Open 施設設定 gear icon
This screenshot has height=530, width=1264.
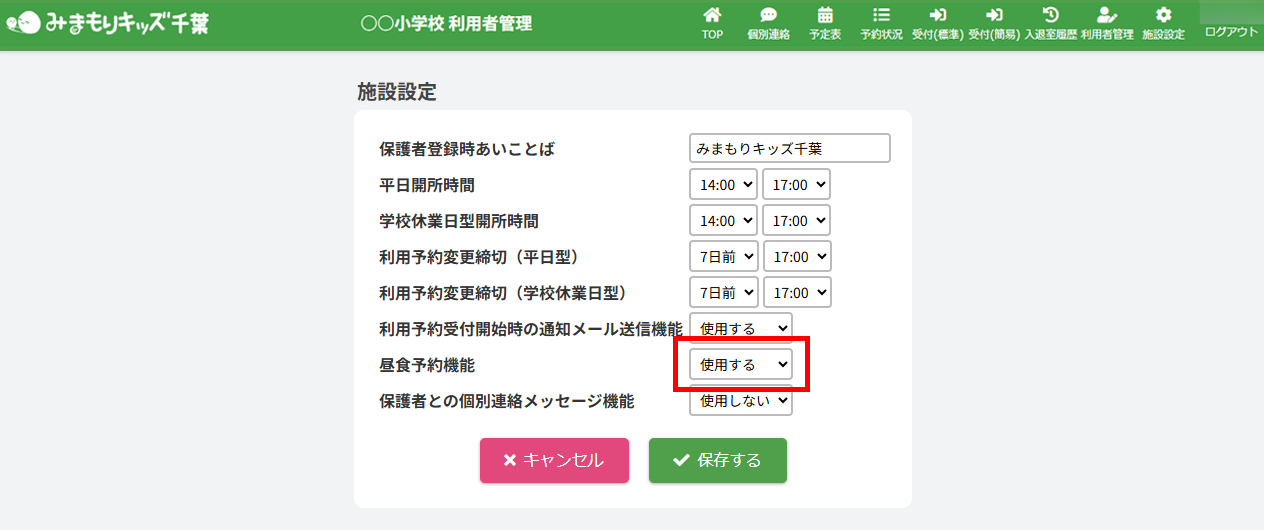coord(1163,16)
